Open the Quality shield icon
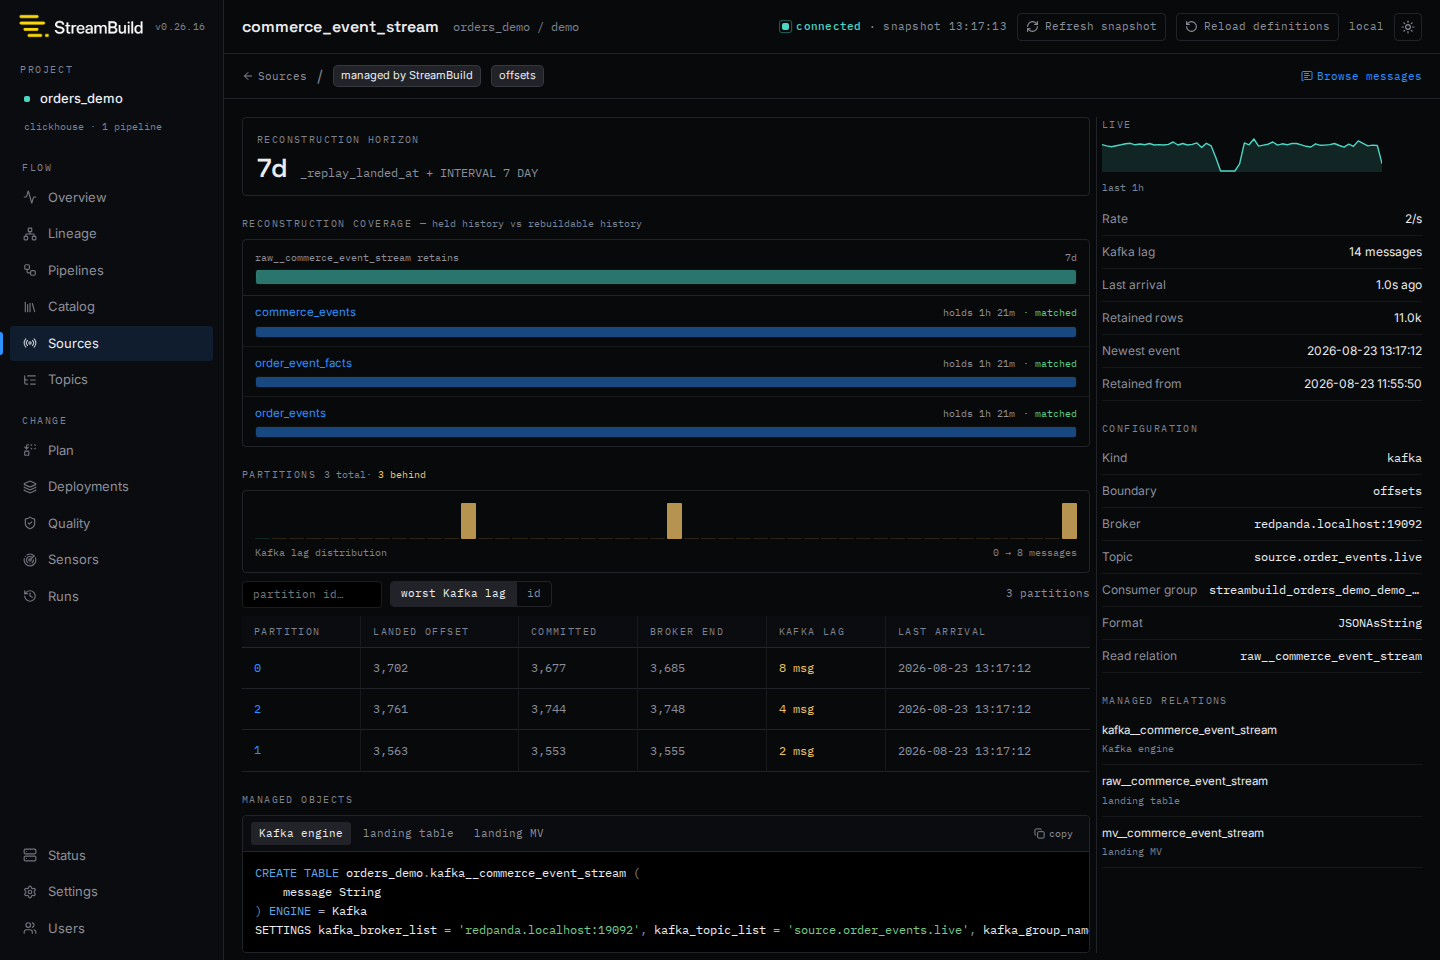 tap(30, 523)
